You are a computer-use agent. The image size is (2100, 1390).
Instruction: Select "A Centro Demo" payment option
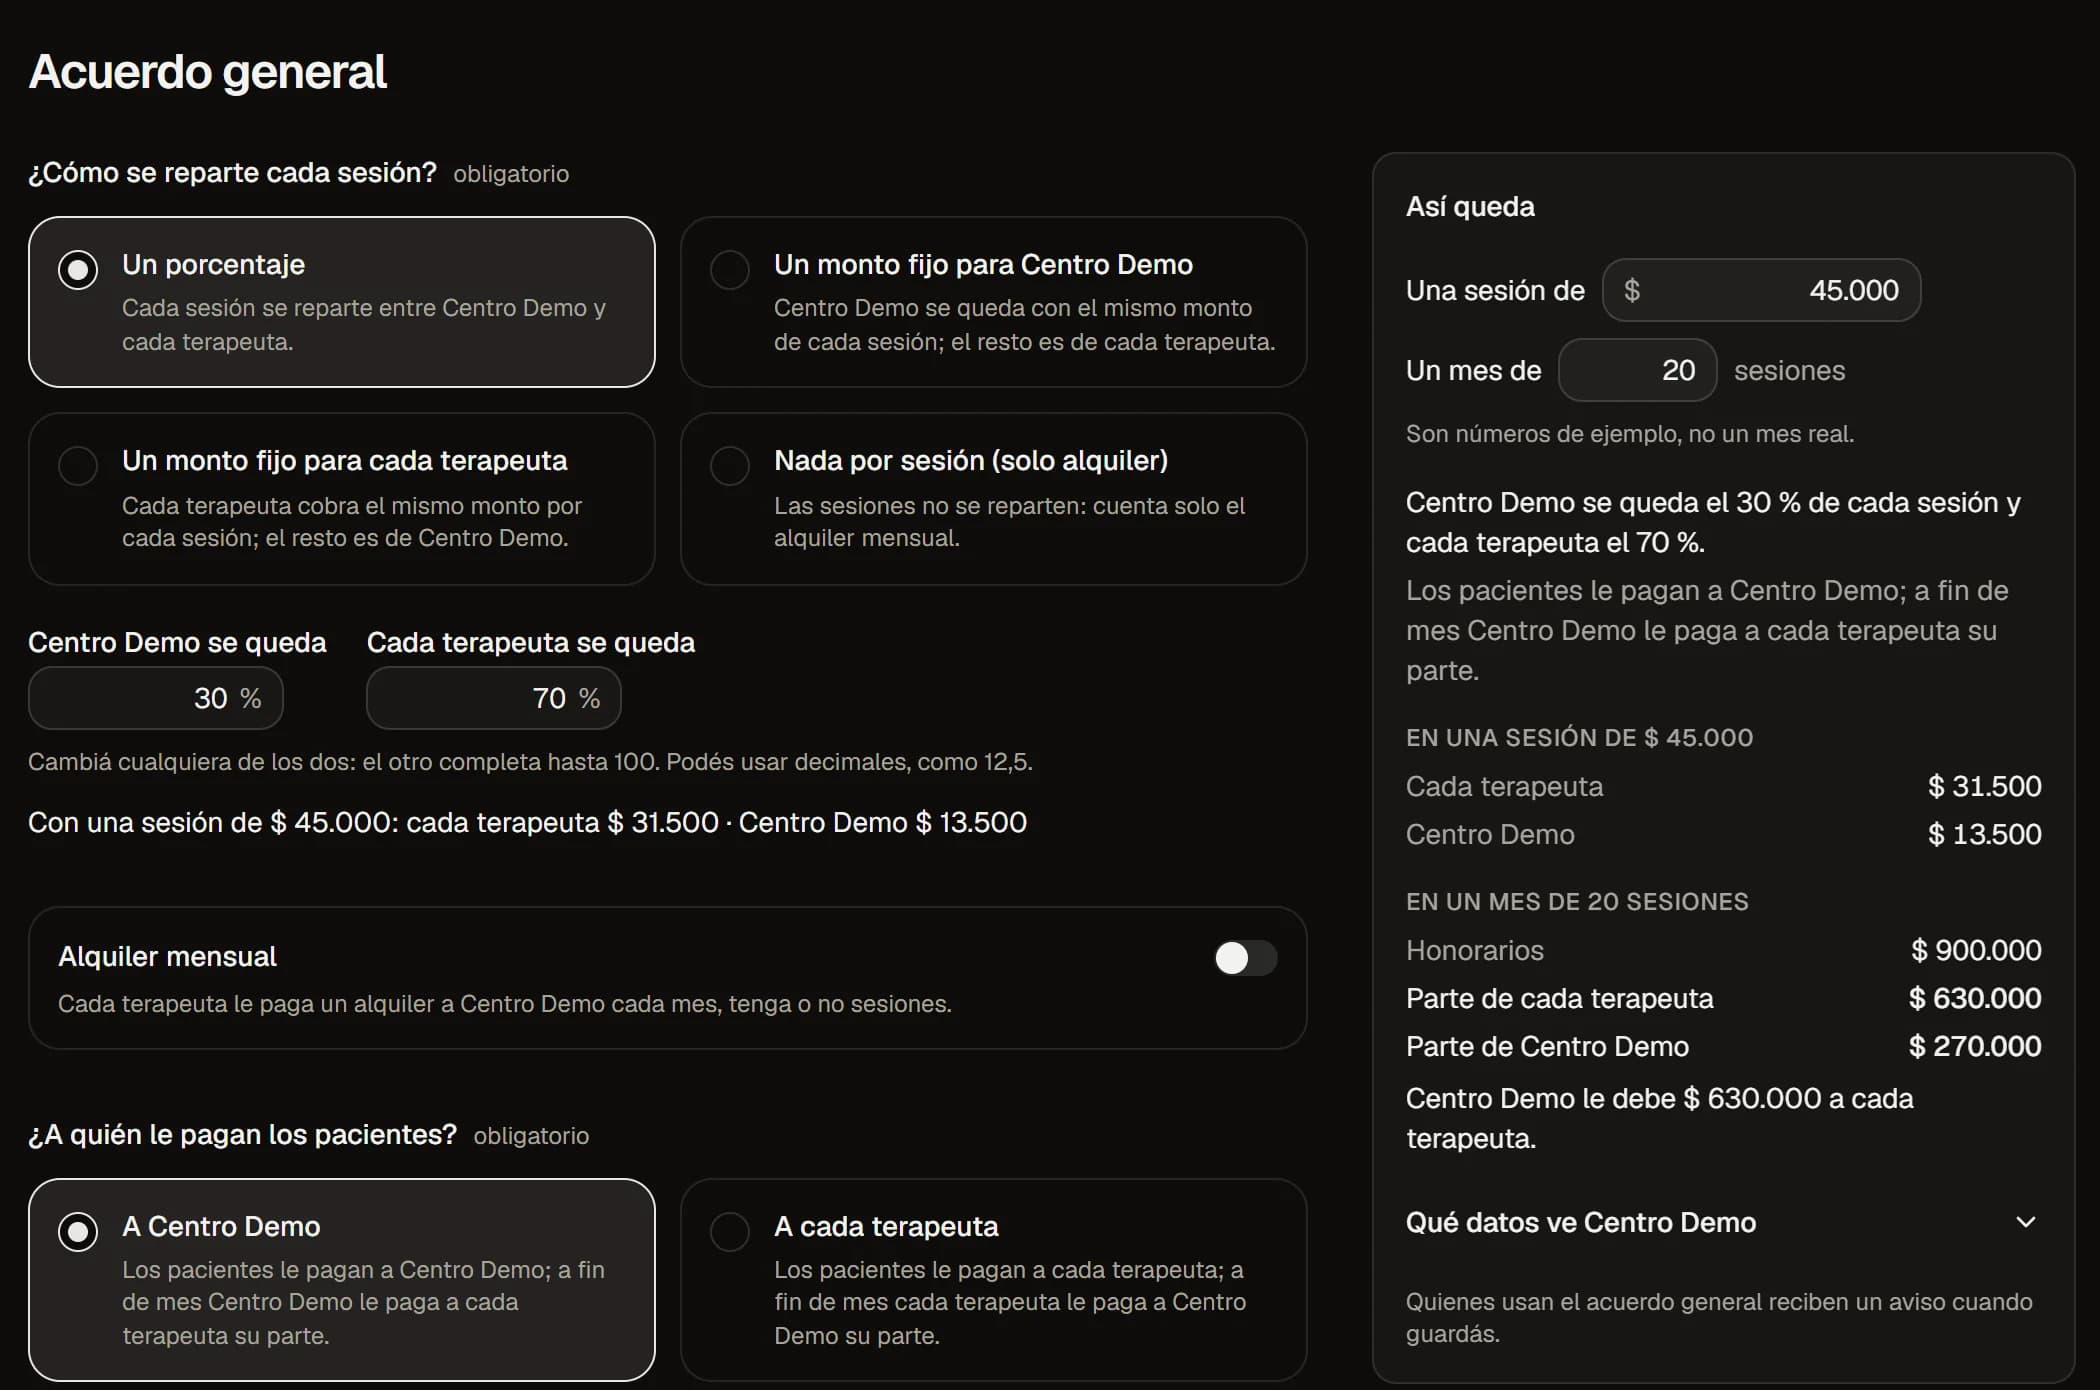click(x=341, y=1280)
